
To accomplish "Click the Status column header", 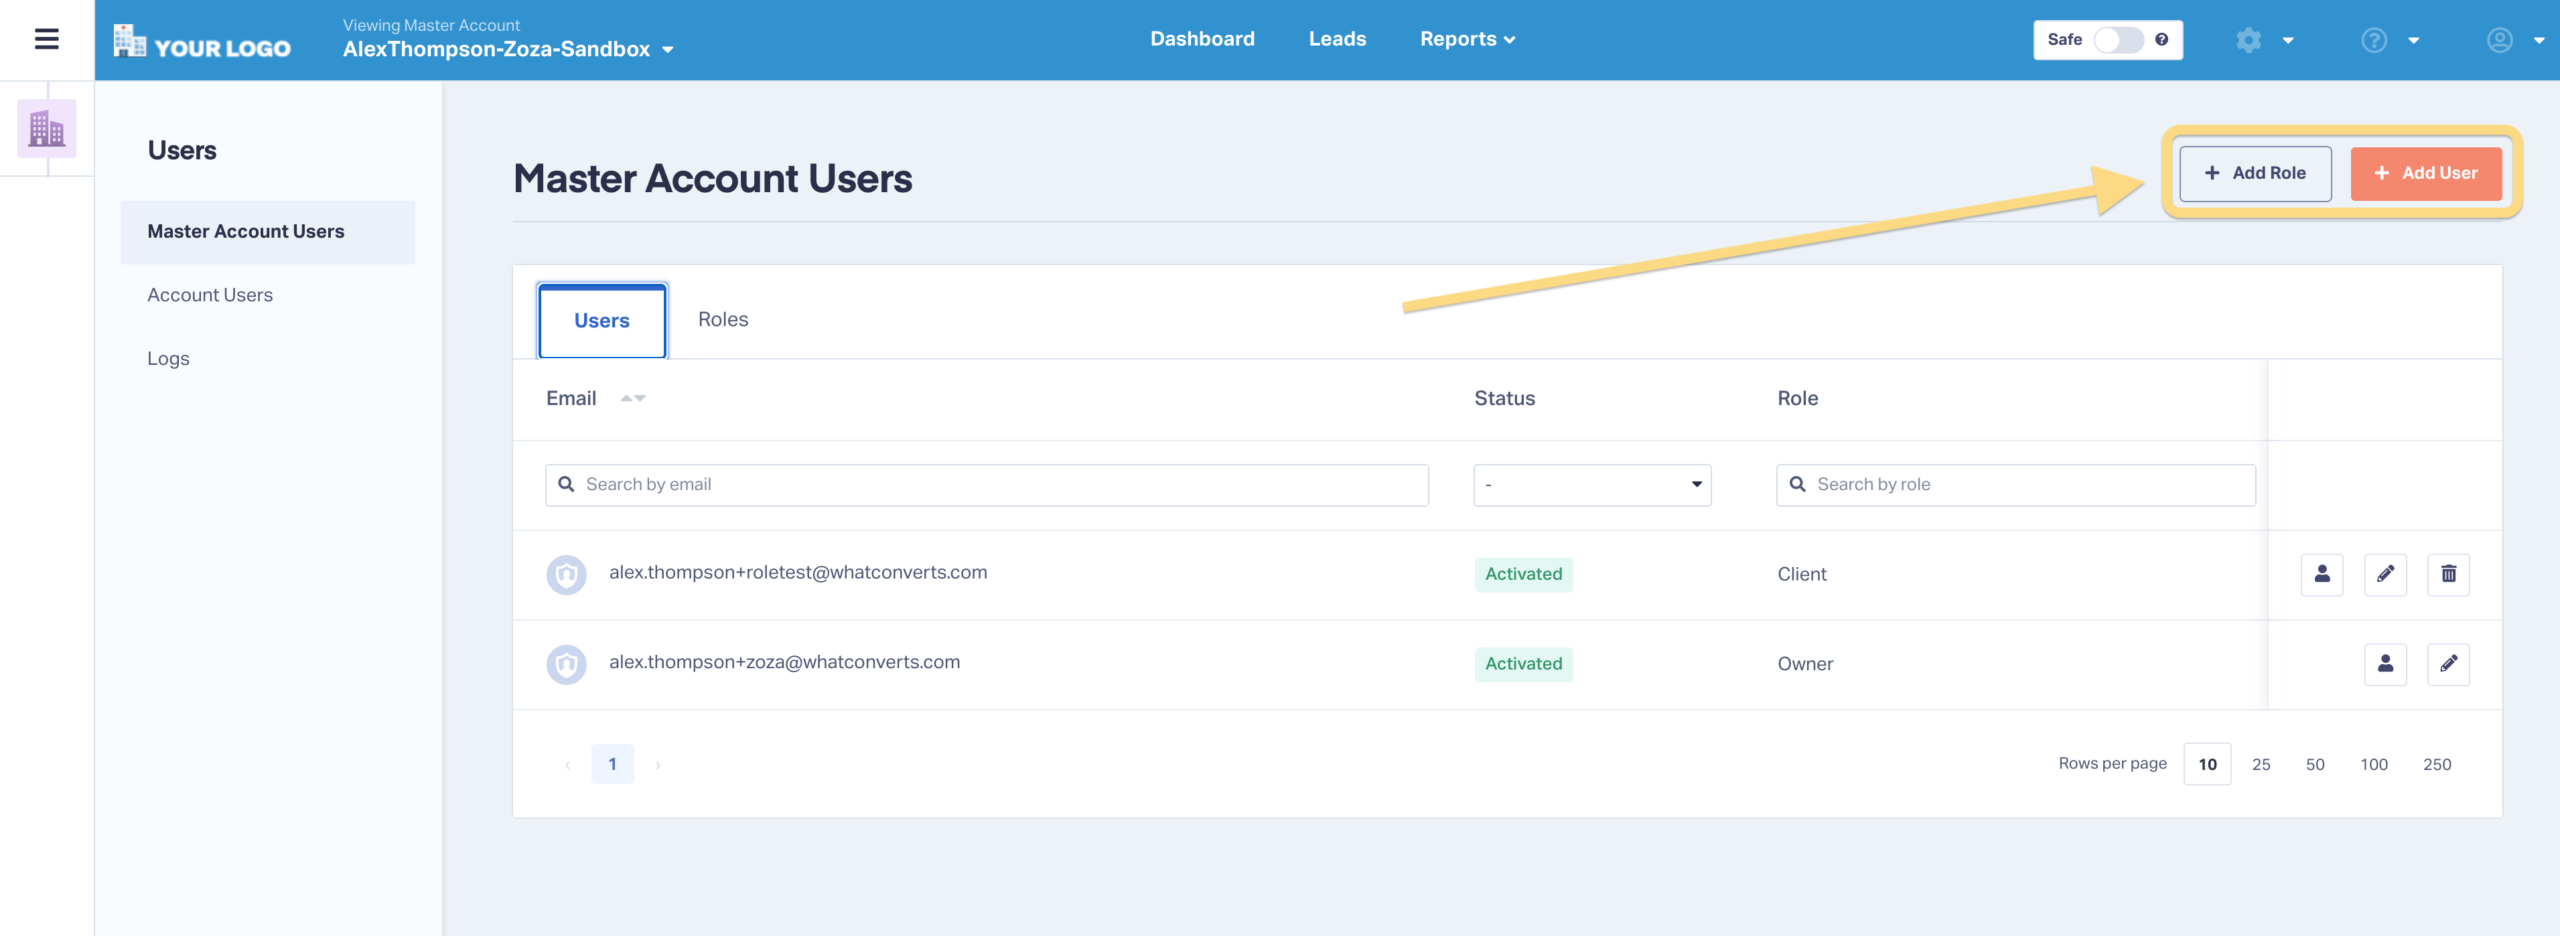I will point(1504,398).
